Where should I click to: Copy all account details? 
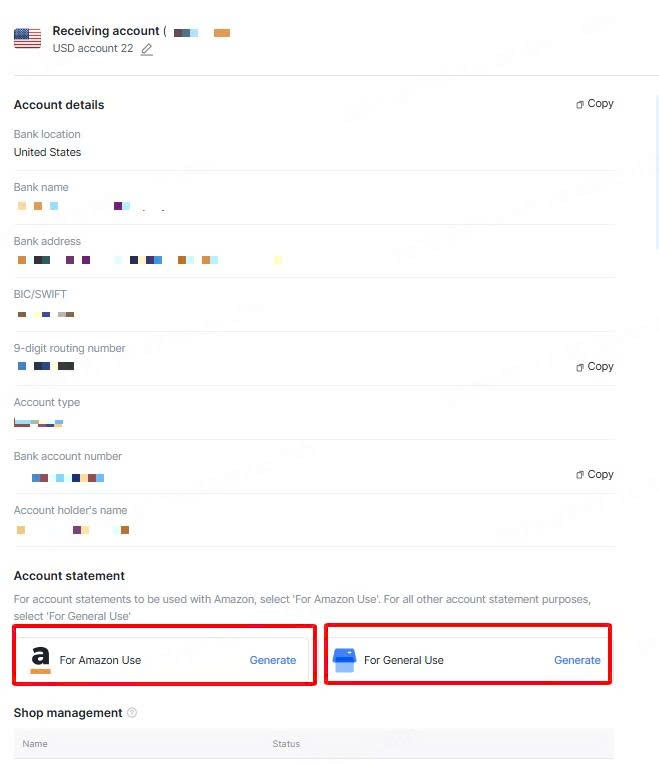[x=595, y=104]
